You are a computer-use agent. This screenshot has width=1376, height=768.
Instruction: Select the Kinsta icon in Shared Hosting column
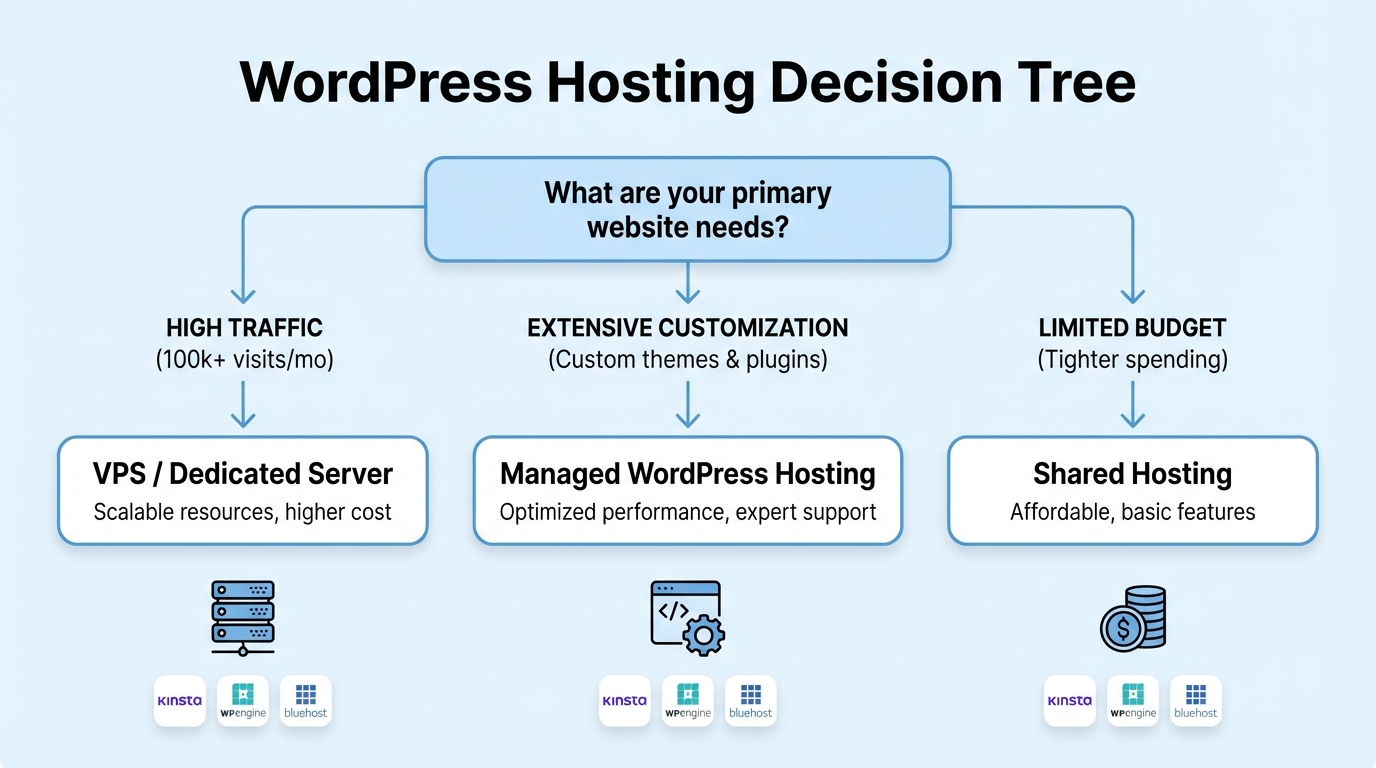tap(1069, 701)
